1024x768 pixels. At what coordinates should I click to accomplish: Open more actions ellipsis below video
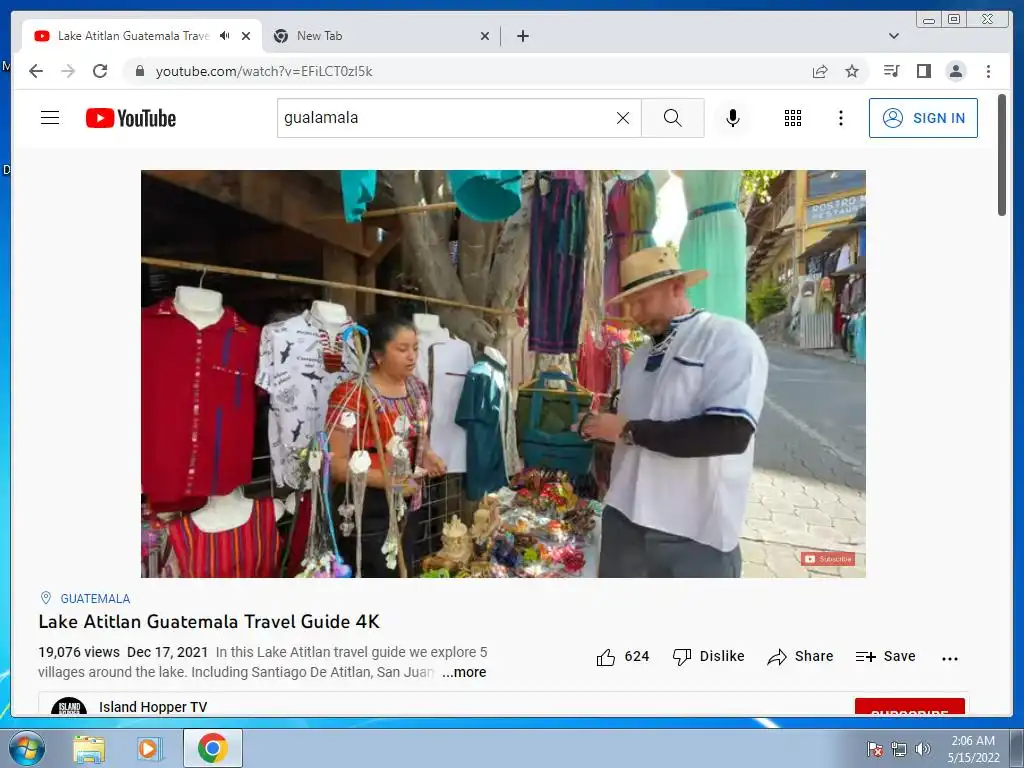point(950,658)
